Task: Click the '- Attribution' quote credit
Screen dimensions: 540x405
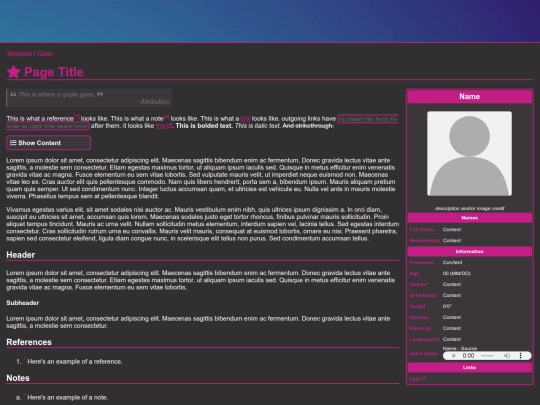Action: [x=153, y=102]
